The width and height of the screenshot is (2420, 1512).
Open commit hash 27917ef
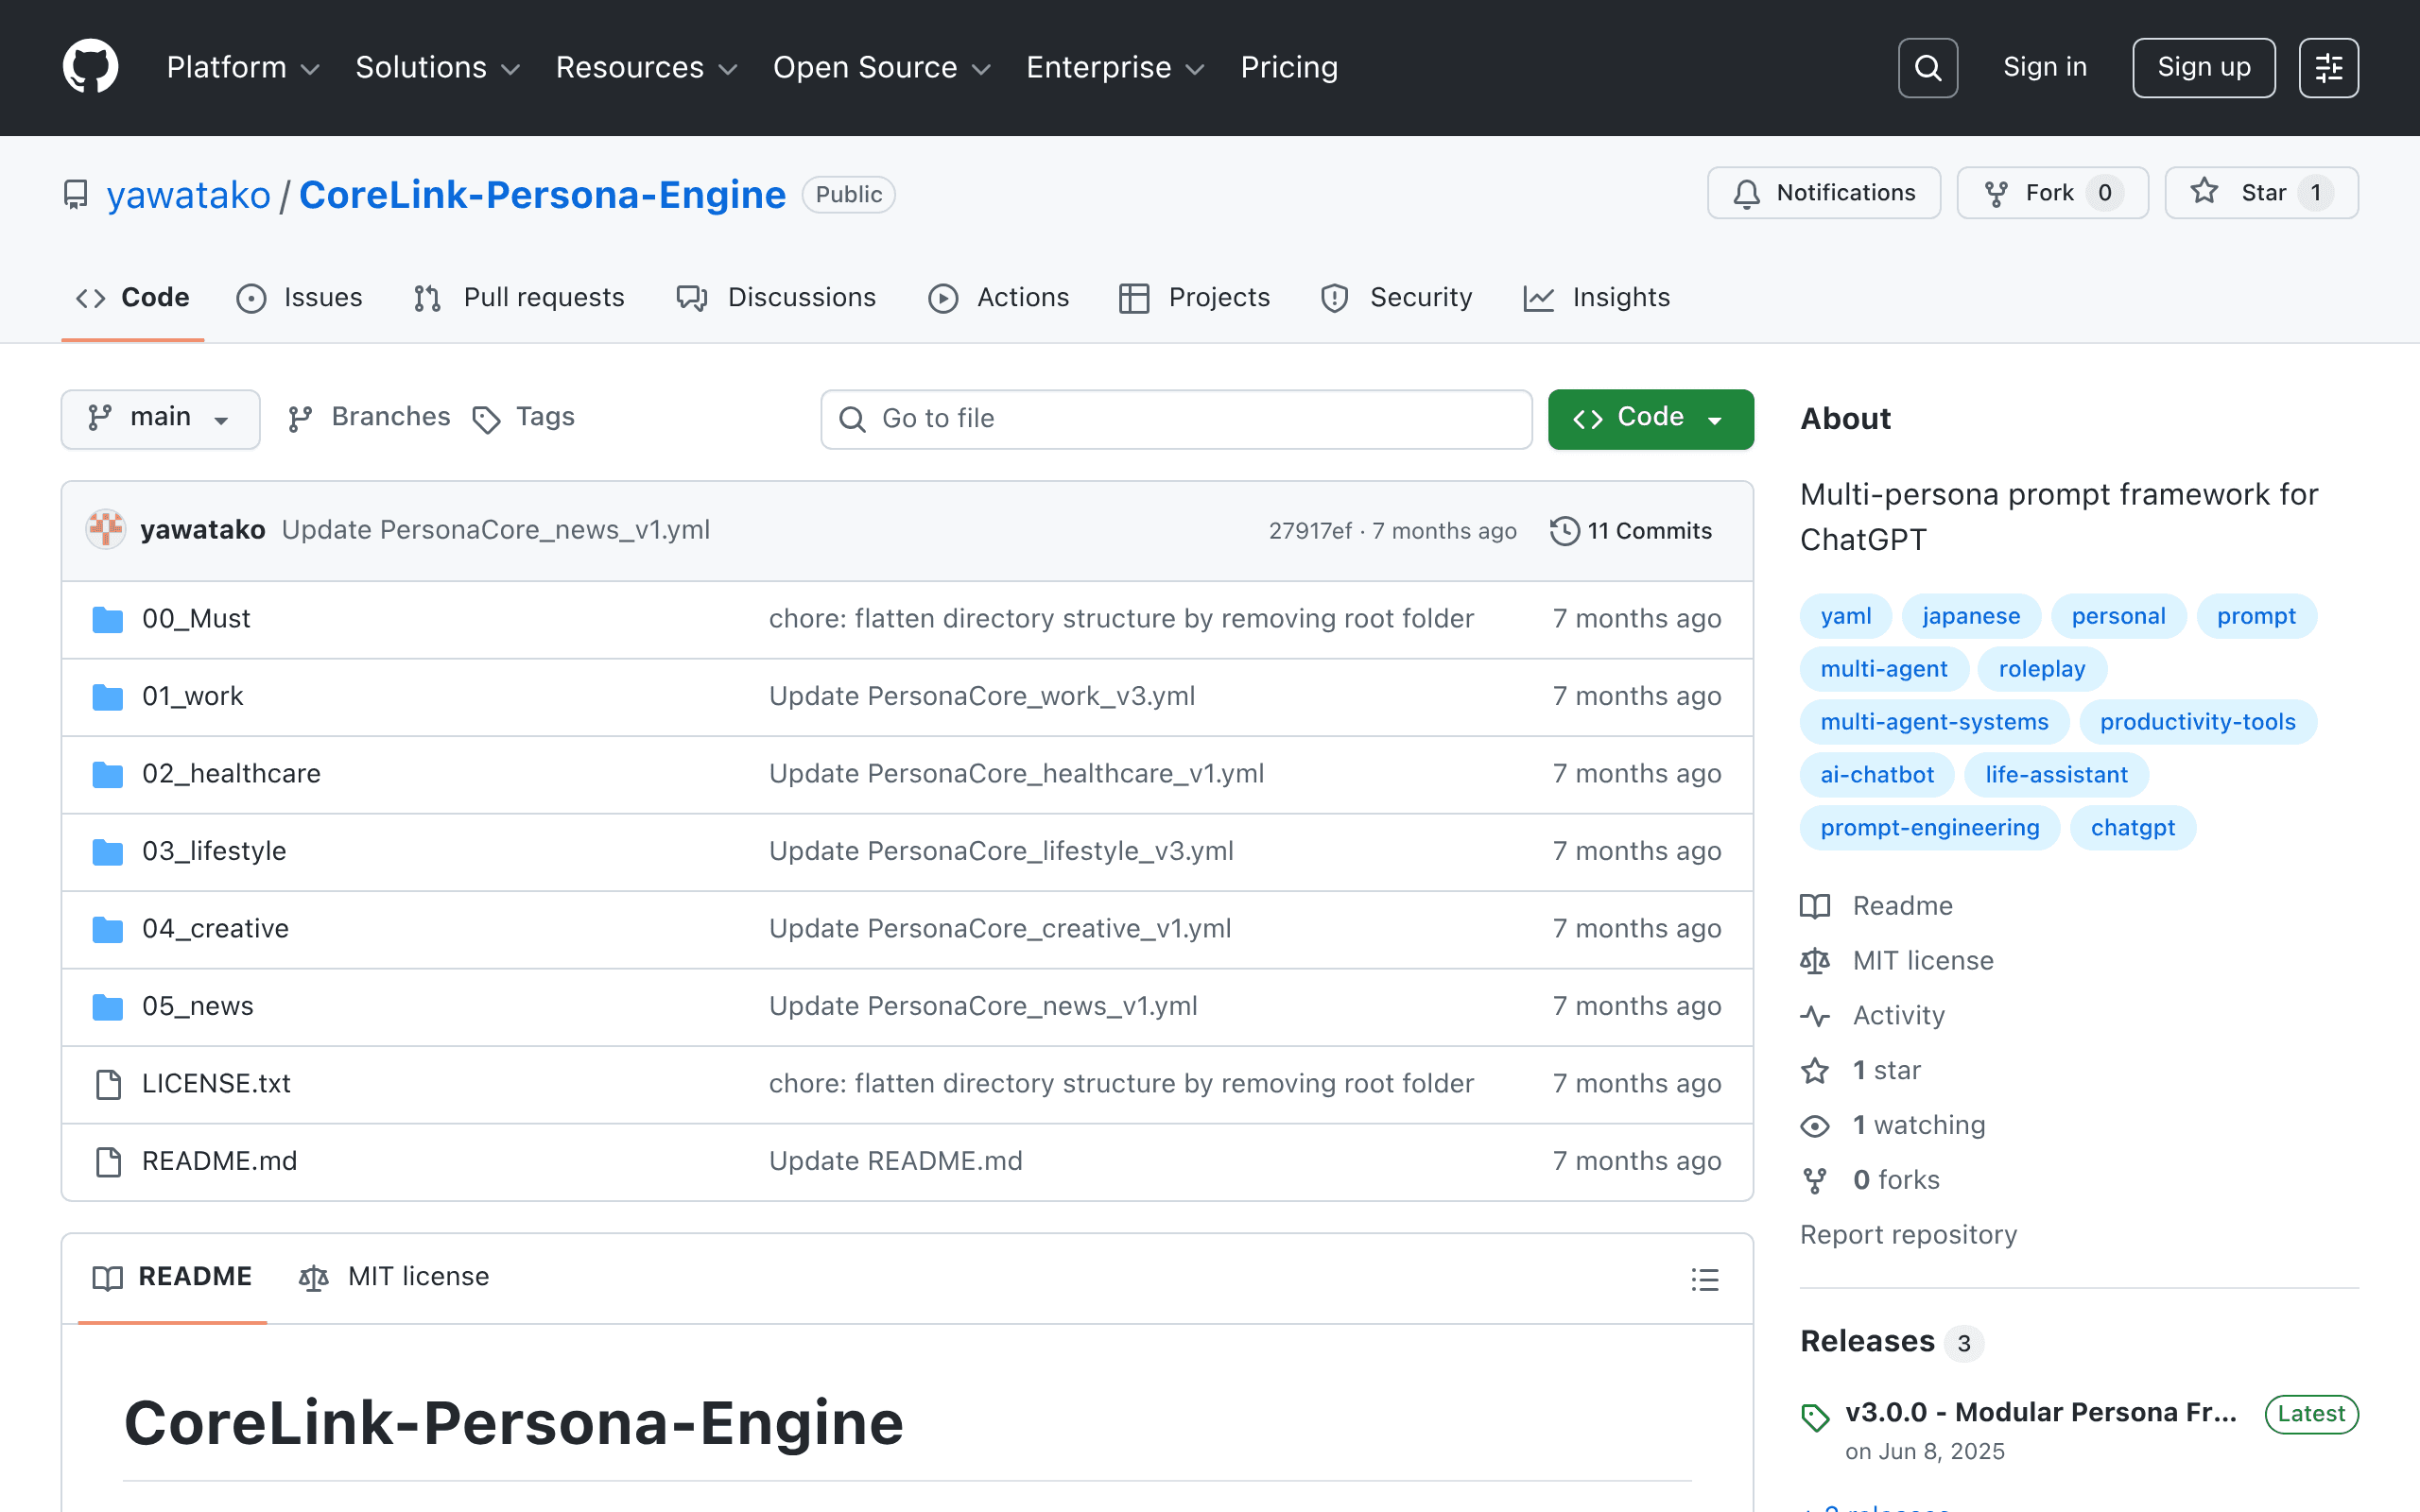pyautogui.click(x=1310, y=531)
